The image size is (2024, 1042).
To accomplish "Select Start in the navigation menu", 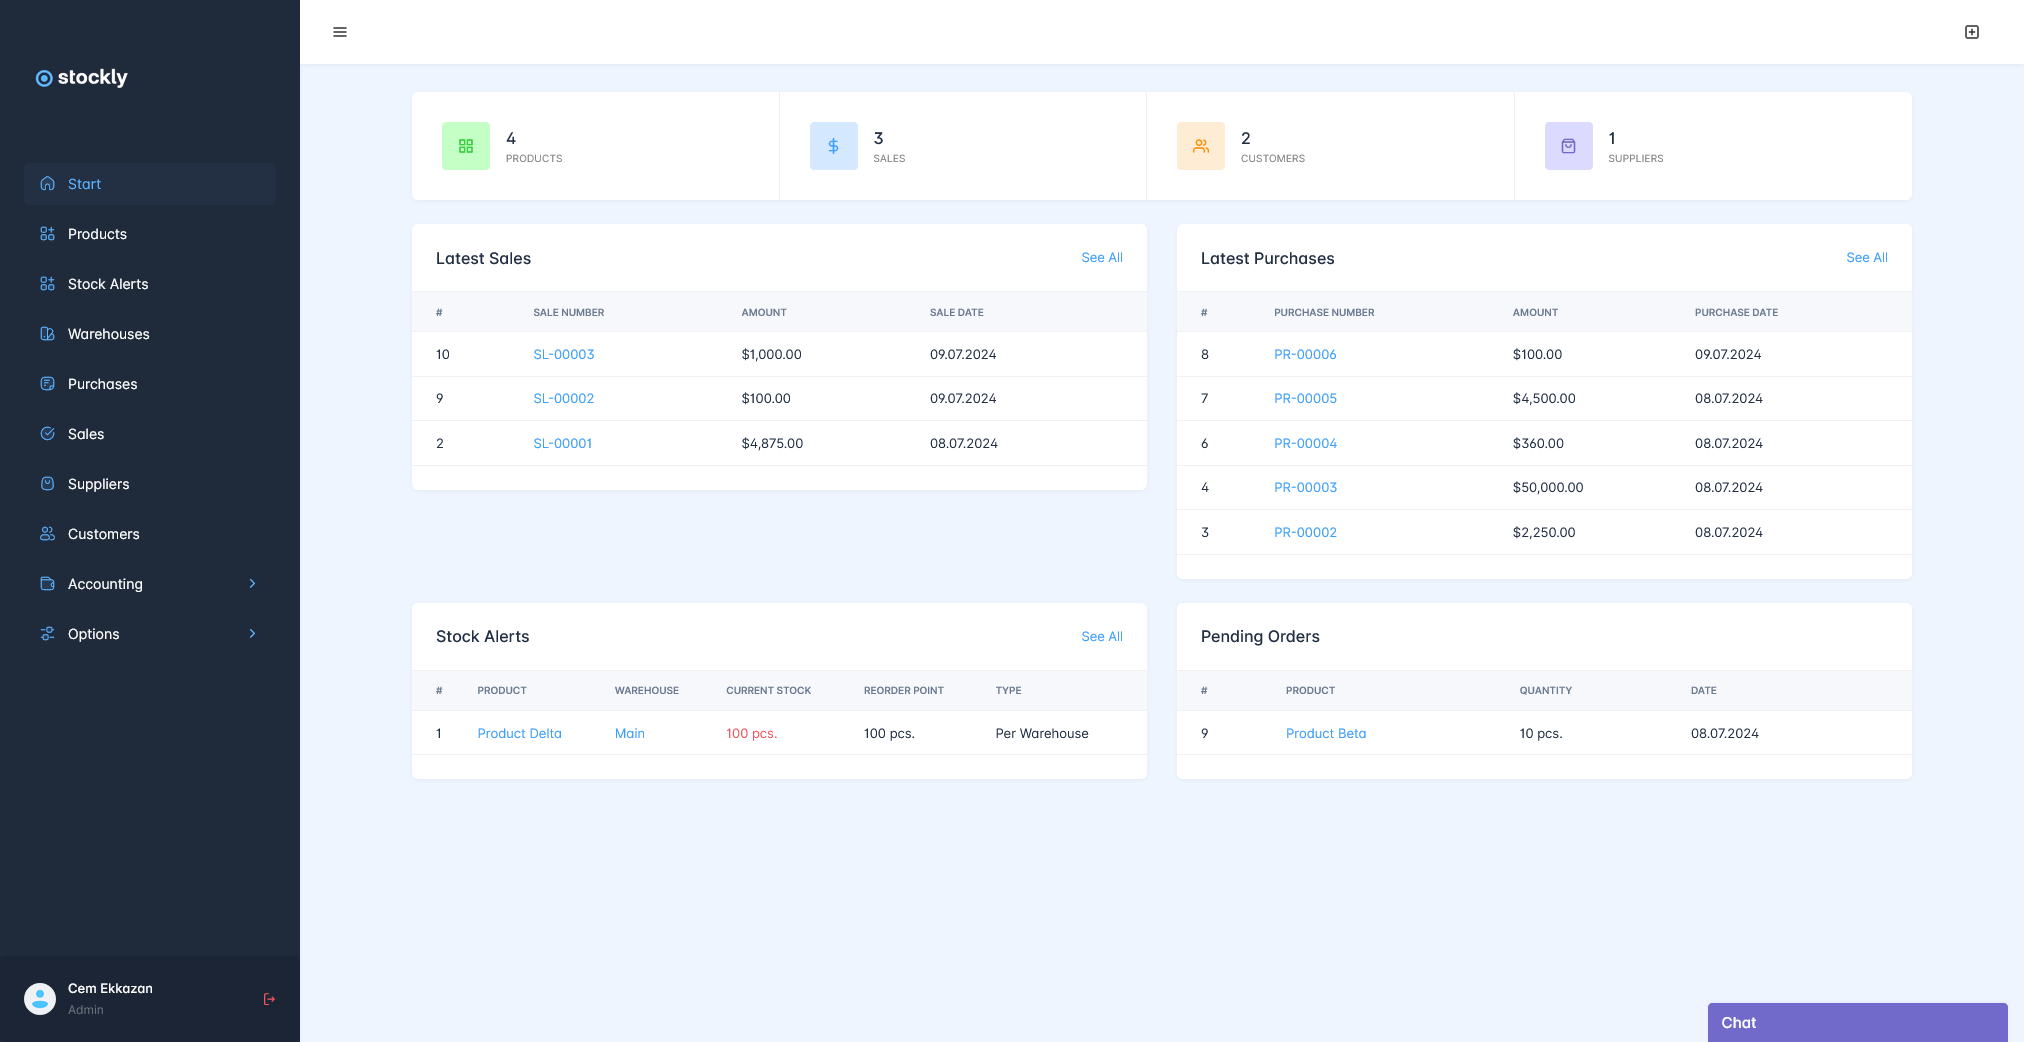I will point(84,184).
